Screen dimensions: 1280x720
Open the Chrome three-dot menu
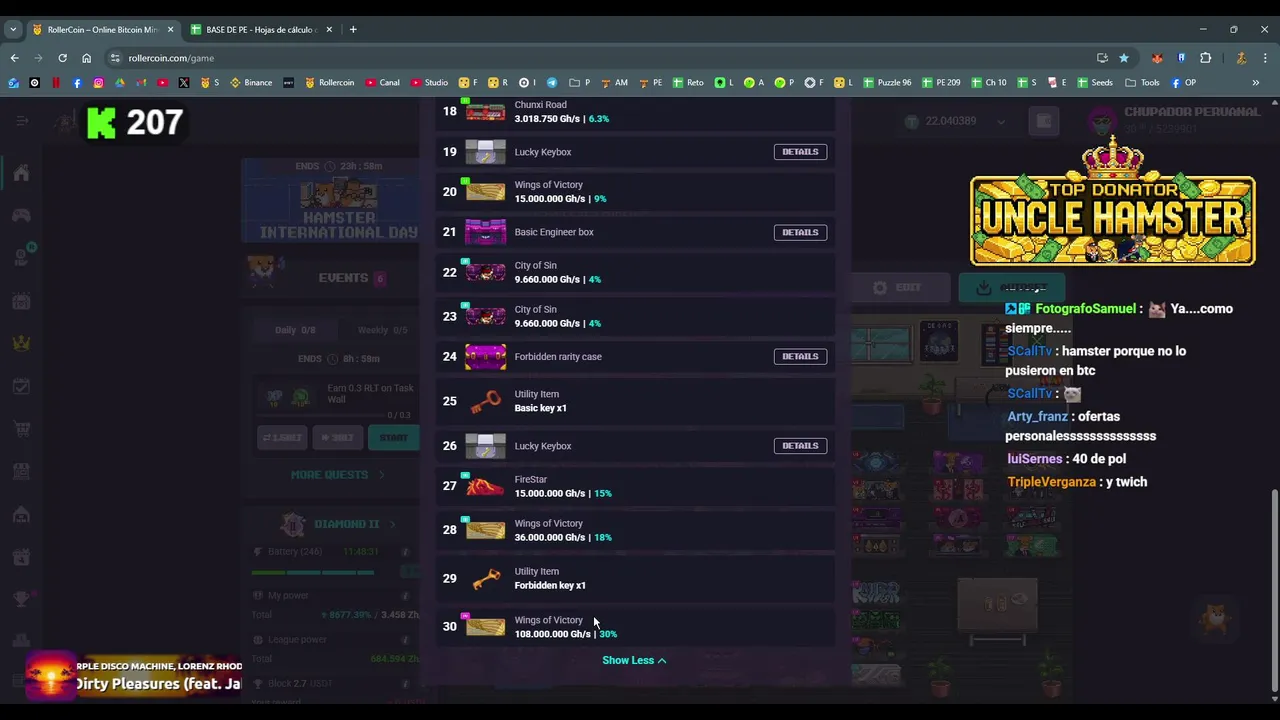coord(1265,58)
